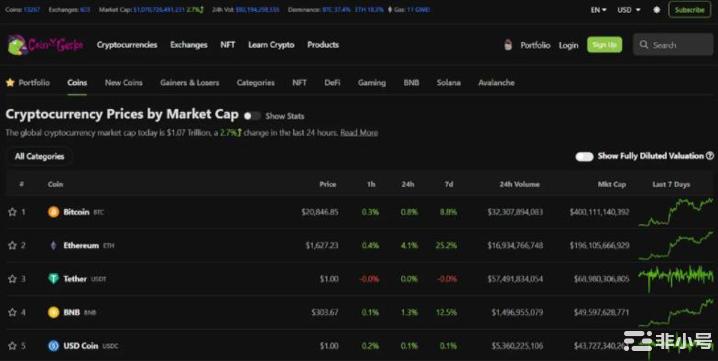
Task: Click the BNB coin icon
Action: [54, 312]
